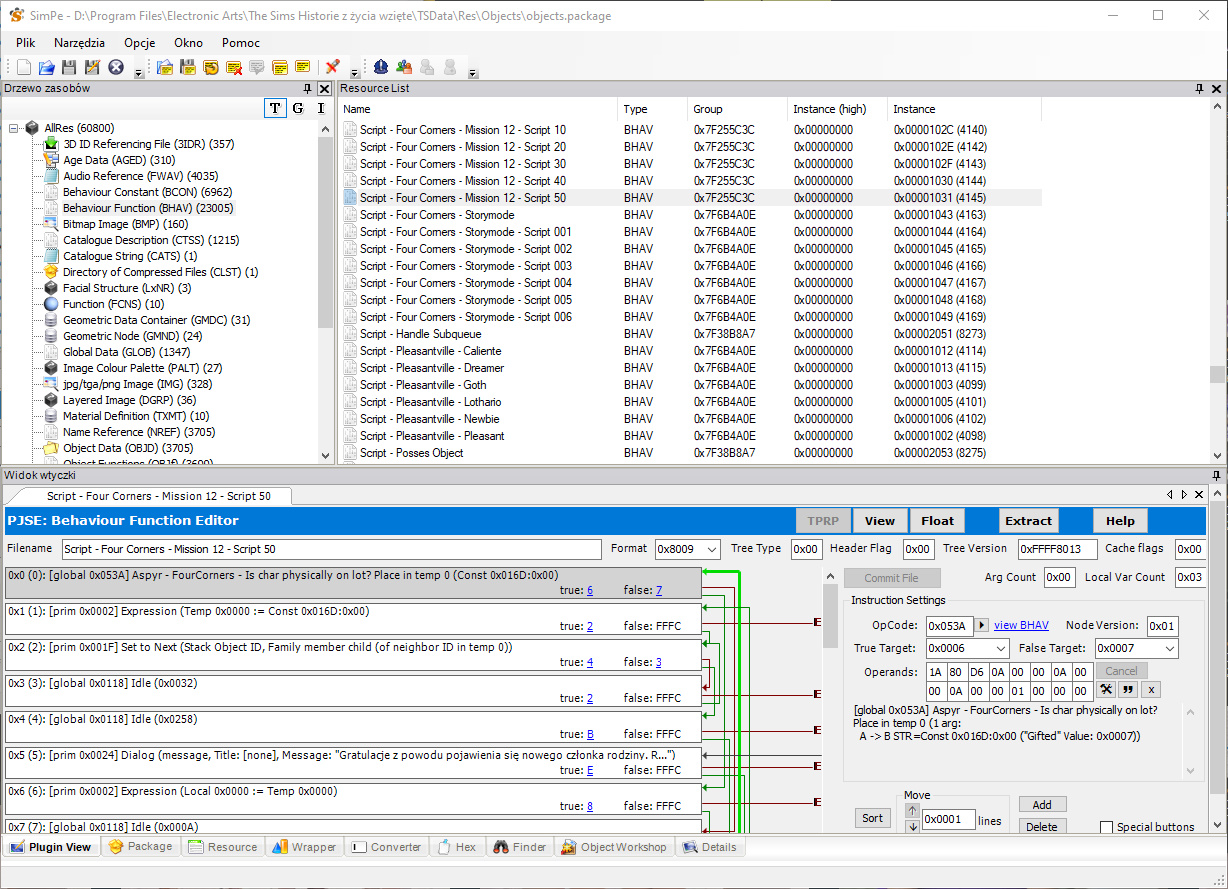Toggle the G group view mode
This screenshot has width=1228, height=889.
pyautogui.click(x=298, y=108)
